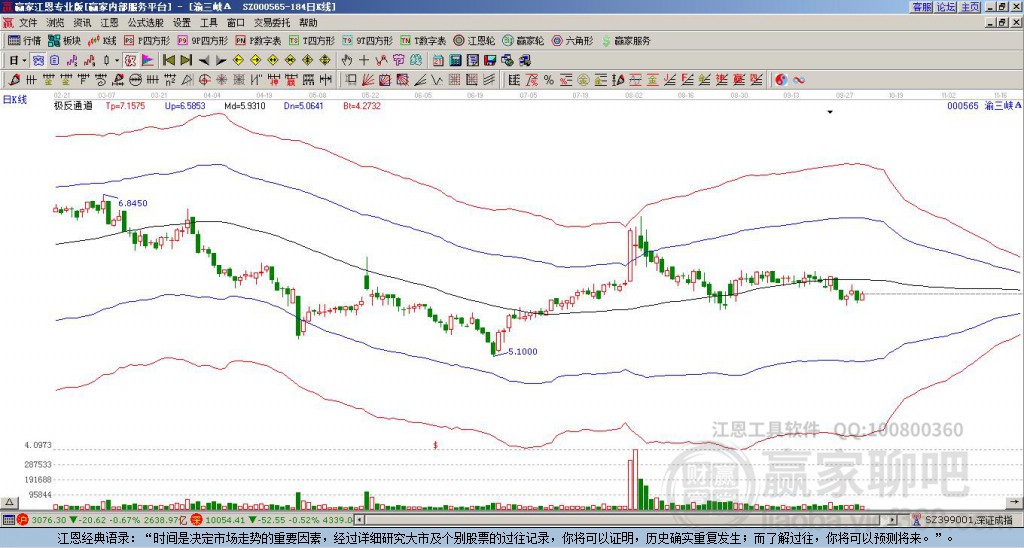
Task: Open the 交易委托 menu
Action: [x=272, y=23]
